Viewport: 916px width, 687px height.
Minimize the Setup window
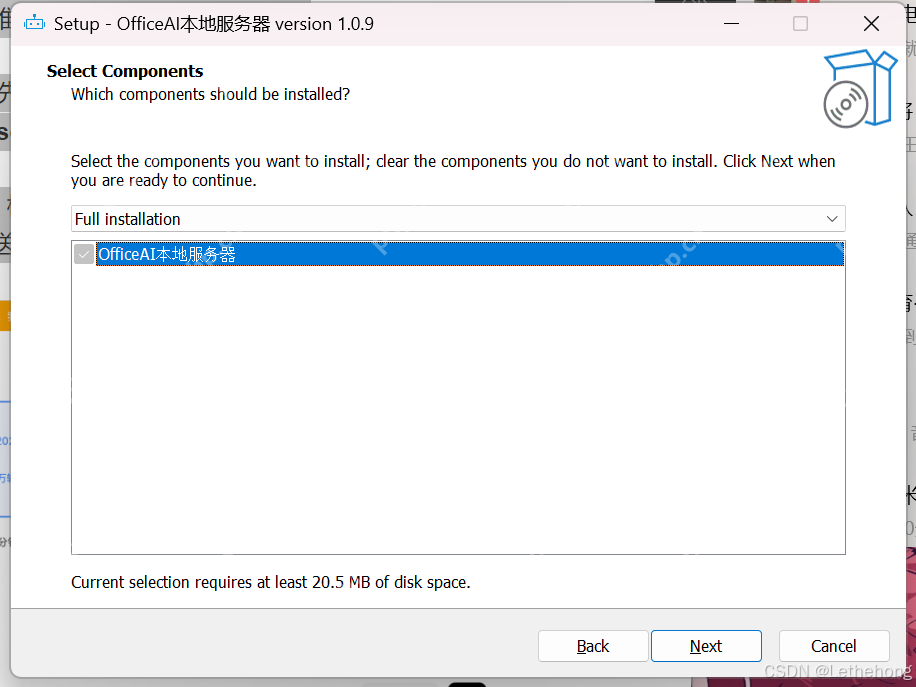(x=731, y=24)
